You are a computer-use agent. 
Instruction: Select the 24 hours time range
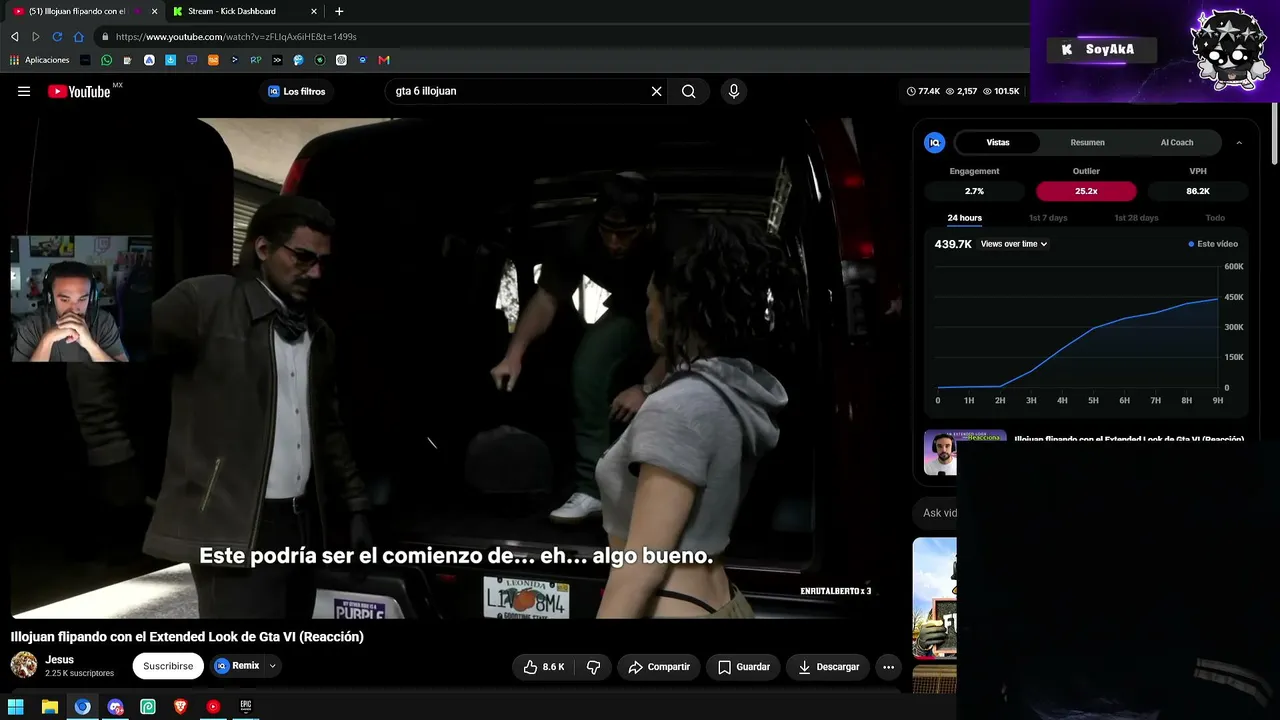[x=964, y=218]
